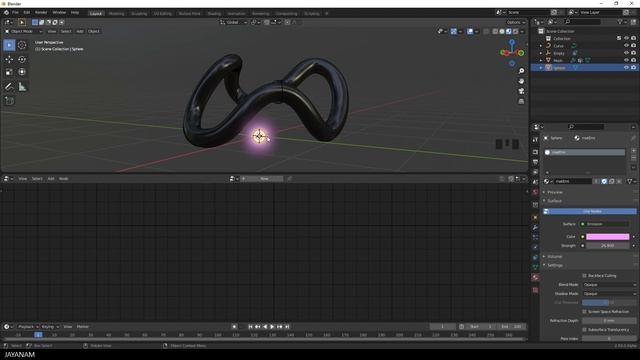
Task: Toggle Collection visibility eye in outliner
Action: tap(626, 38)
